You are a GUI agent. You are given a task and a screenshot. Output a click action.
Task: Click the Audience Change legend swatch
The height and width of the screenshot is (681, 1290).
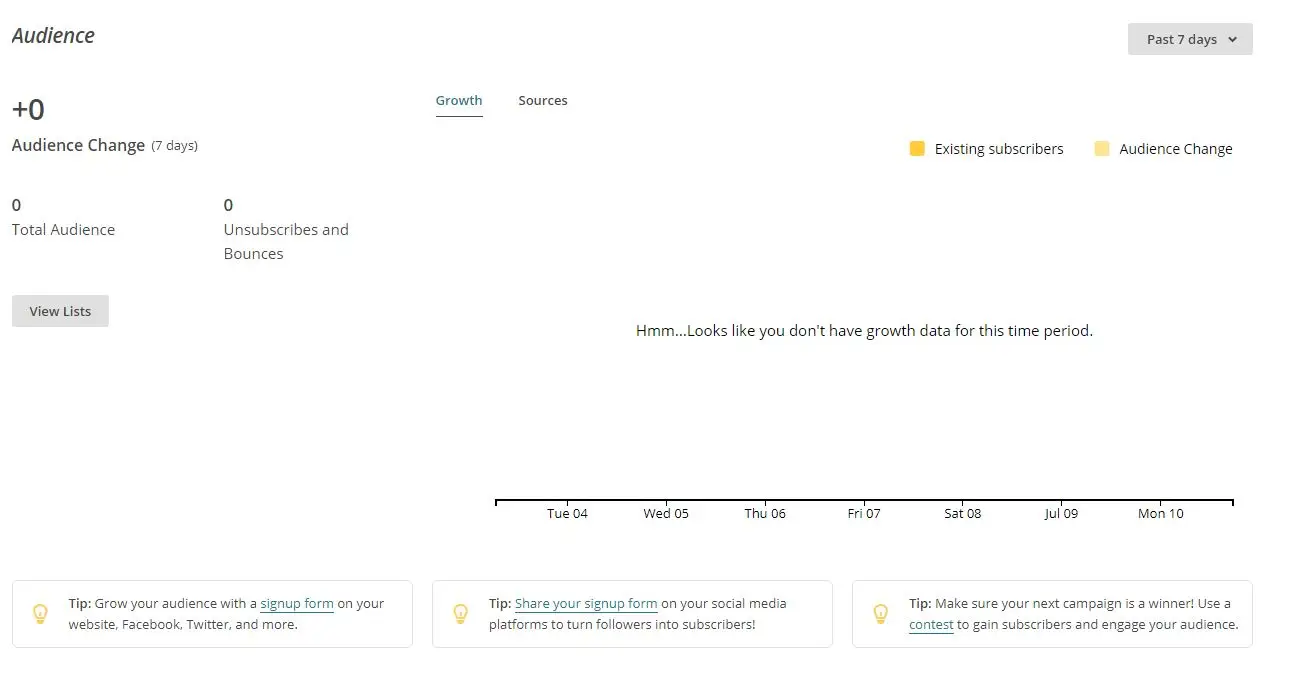click(1102, 149)
